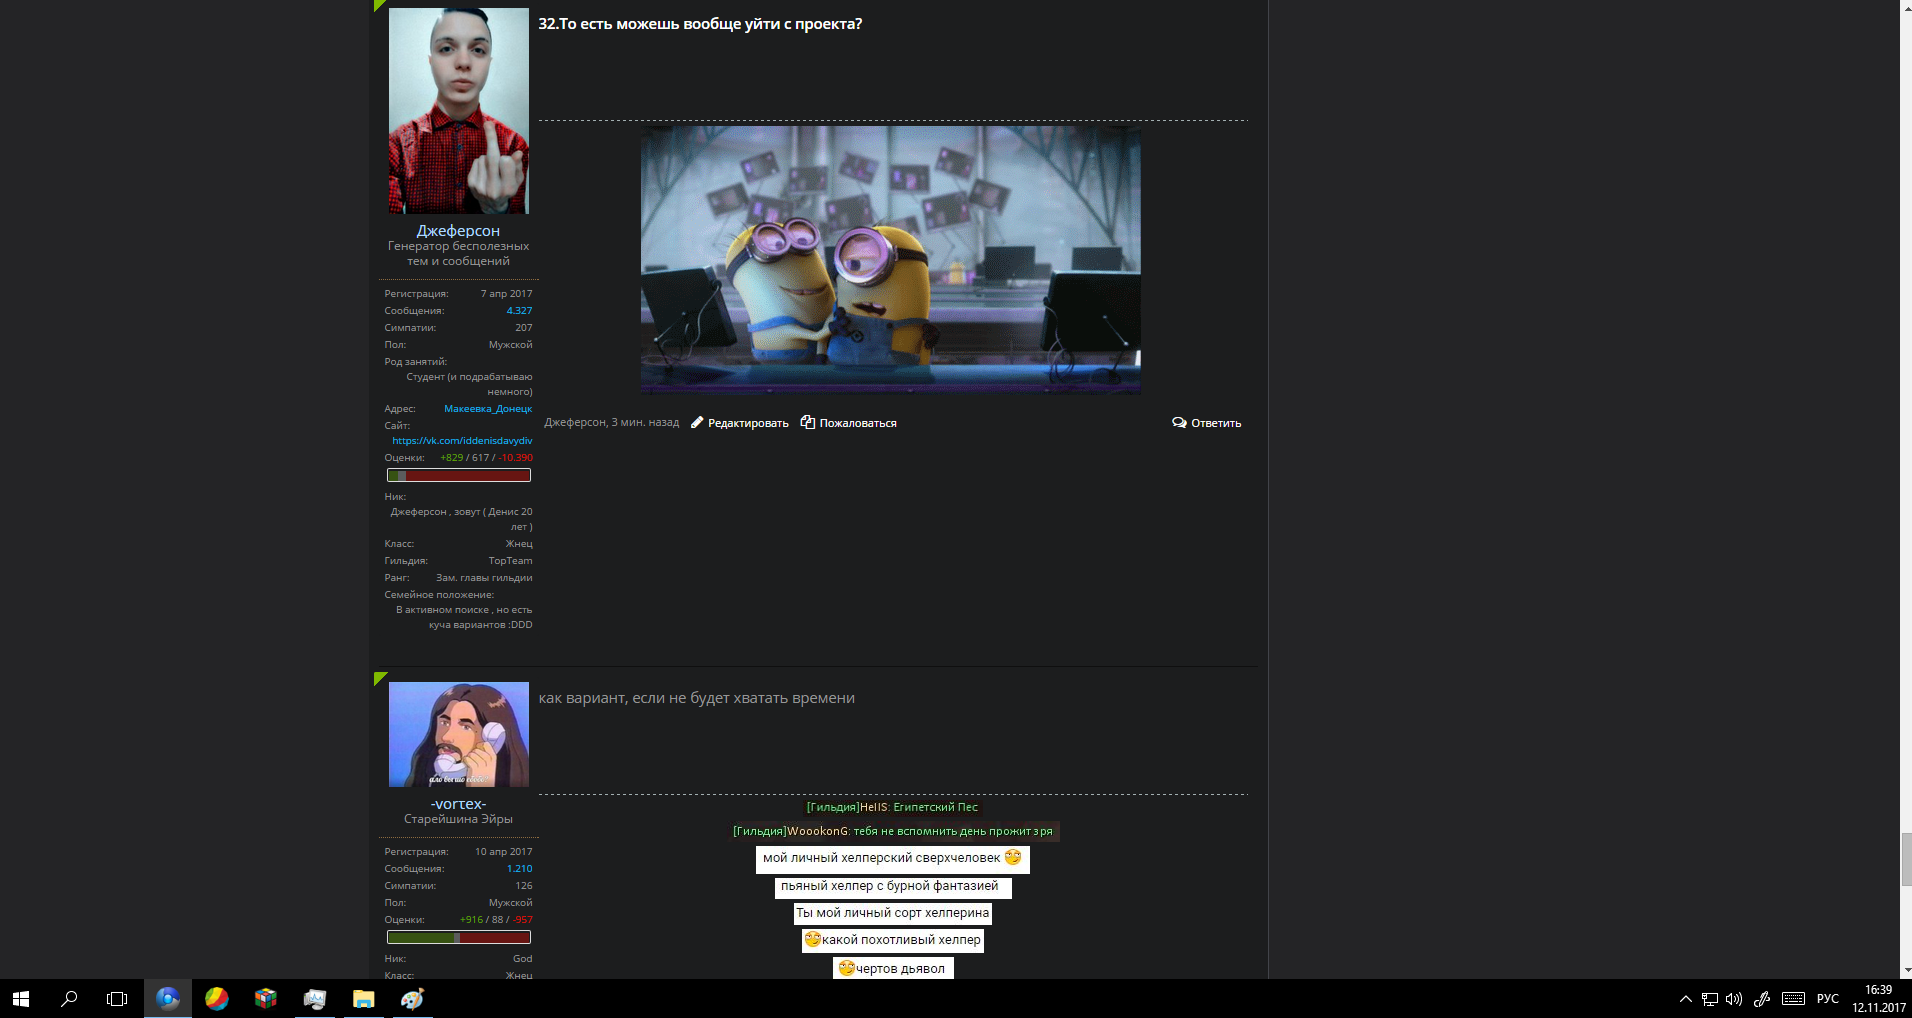Image resolution: width=1912 pixels, height=1018 pixels.
Task: Click 'мой личный хелперский сверхчеловек' label
Action: pos(892,859)
